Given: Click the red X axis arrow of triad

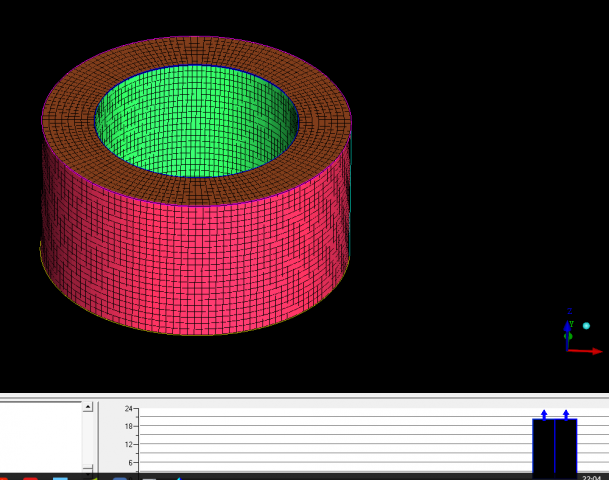Looking at the screenshot, I should 590,351.
